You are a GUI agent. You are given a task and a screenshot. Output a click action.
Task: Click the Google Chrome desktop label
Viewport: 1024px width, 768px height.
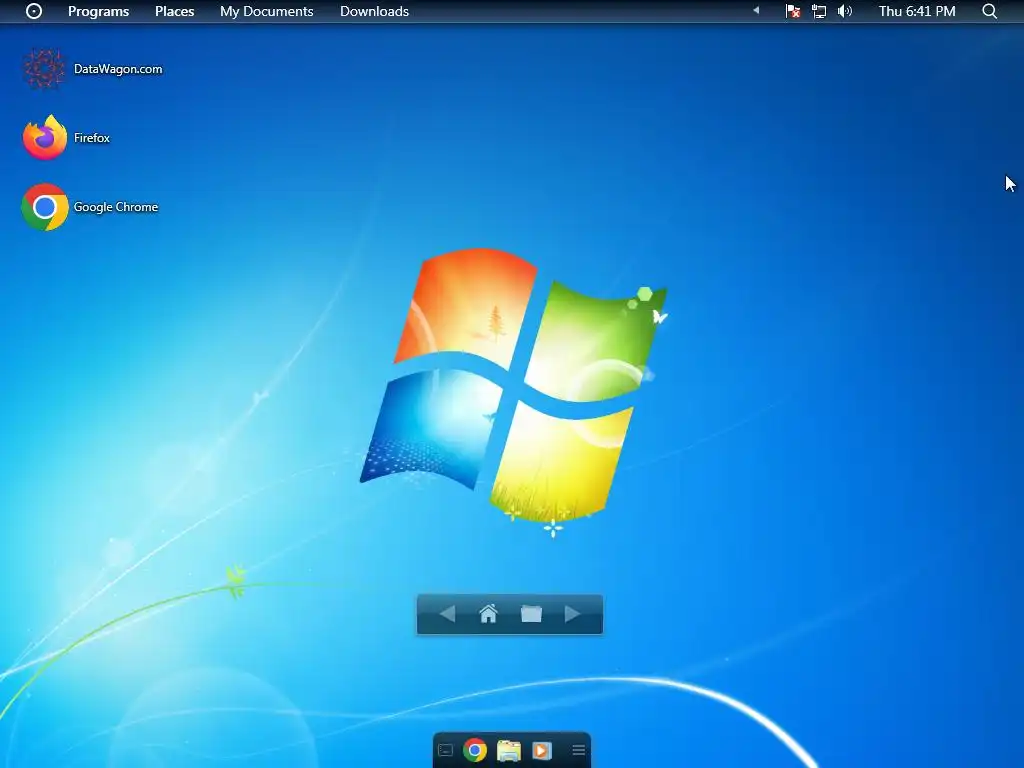[x=116, y=207]
